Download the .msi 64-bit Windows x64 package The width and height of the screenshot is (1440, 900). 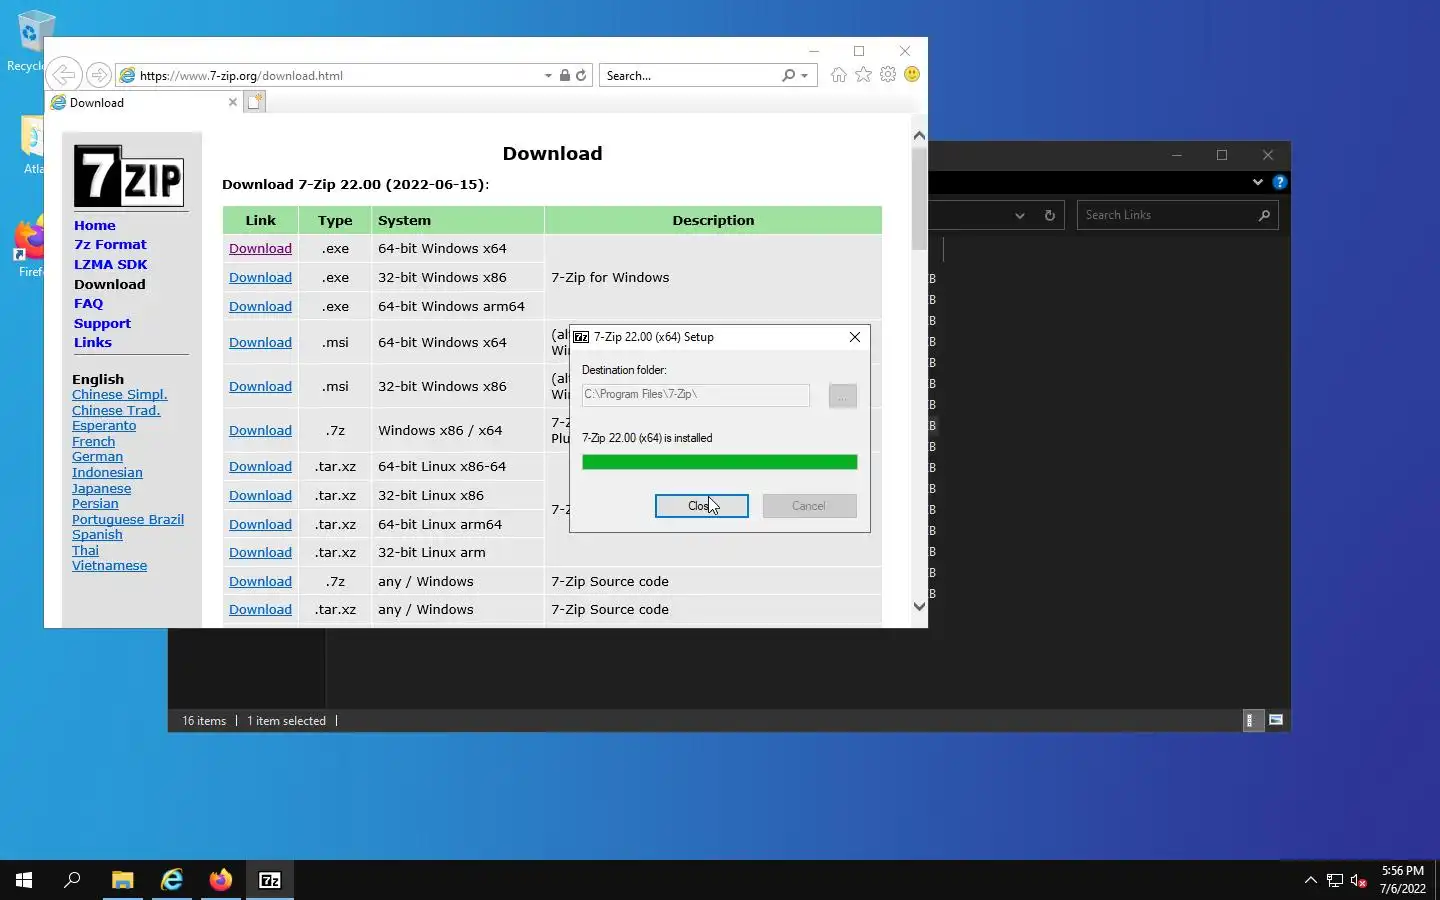[x=260, y=342]
